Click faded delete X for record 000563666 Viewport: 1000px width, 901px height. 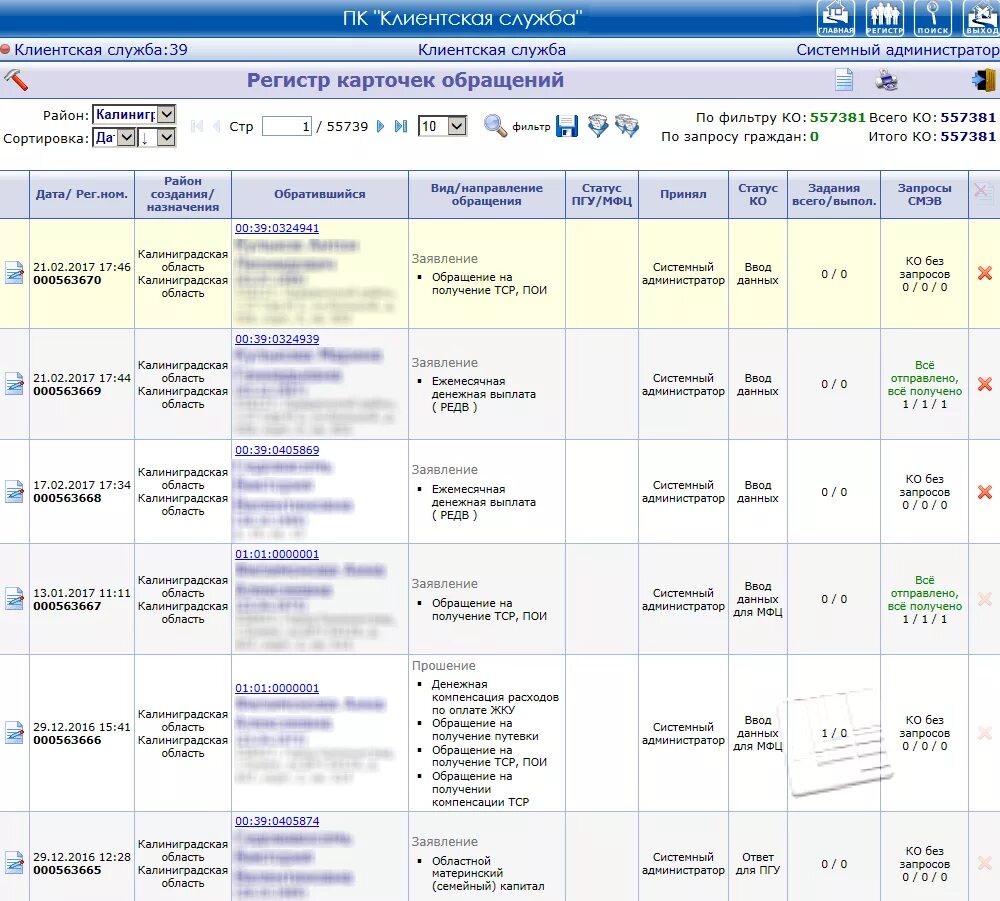coord(985,733)
